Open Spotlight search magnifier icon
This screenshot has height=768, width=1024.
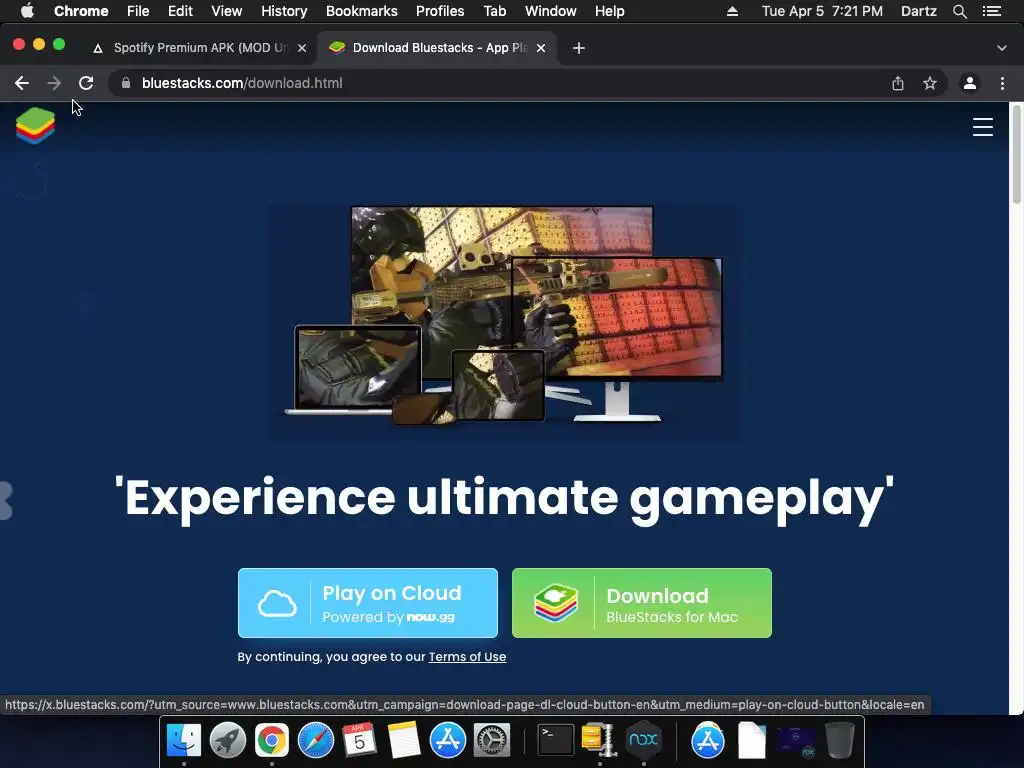[x=959, y=11]
